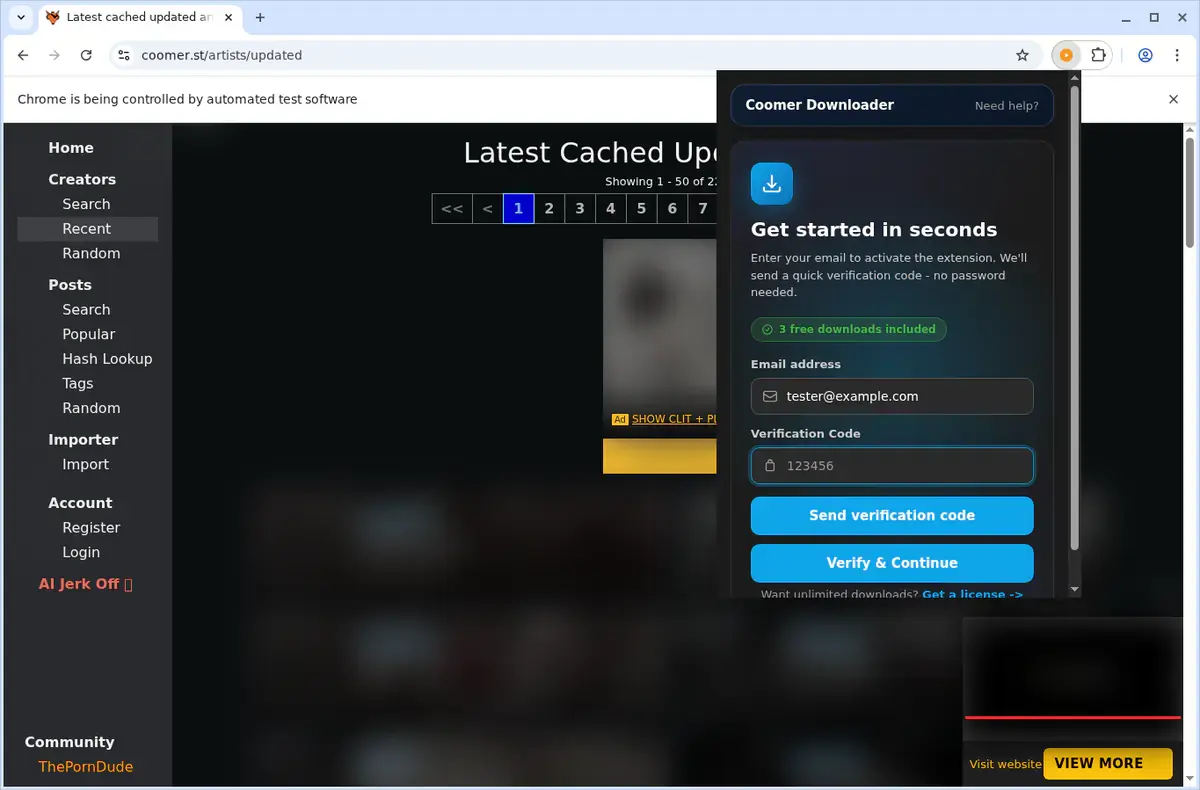Click the Need help? link
Image resolution: width=1200 pixels, height=790 pixels.
1006,106
